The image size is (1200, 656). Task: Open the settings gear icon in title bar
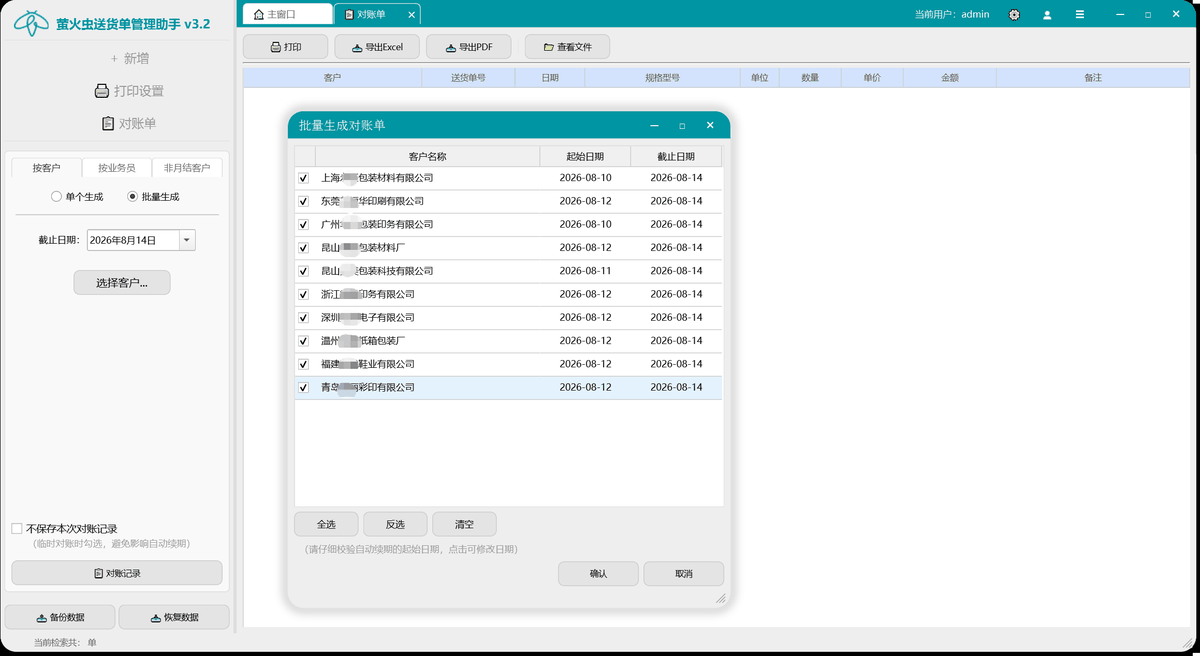(1015, 15)
